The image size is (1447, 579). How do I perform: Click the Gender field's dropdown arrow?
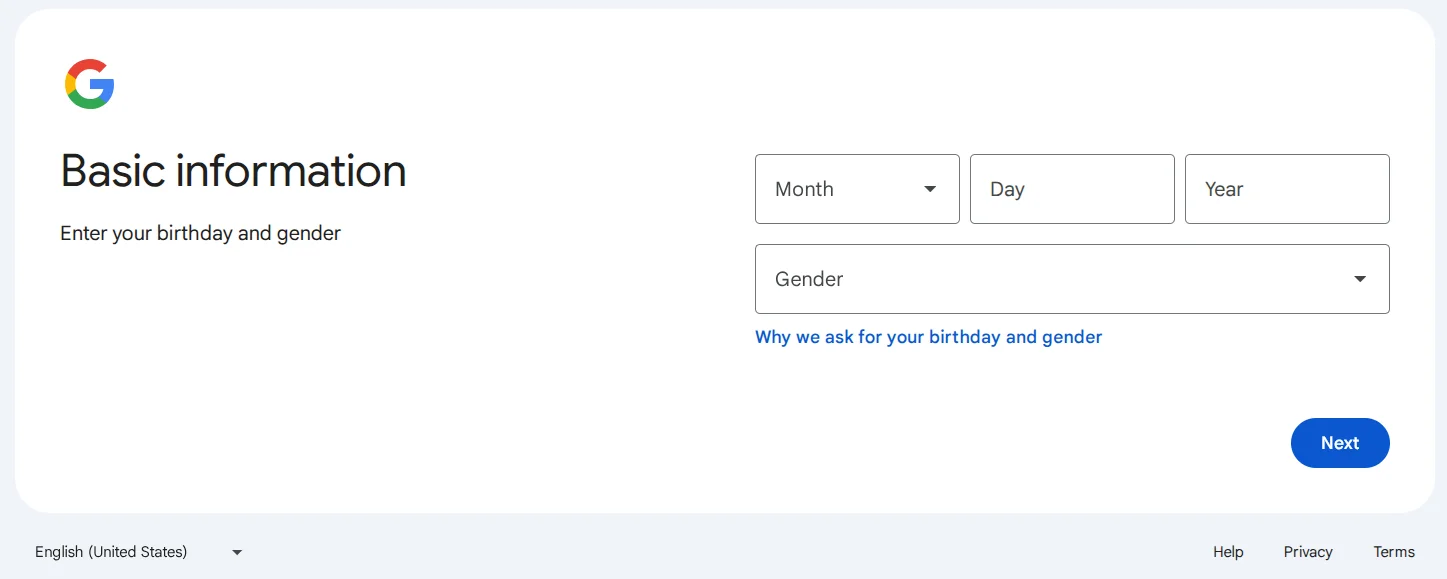[1360, 279]
